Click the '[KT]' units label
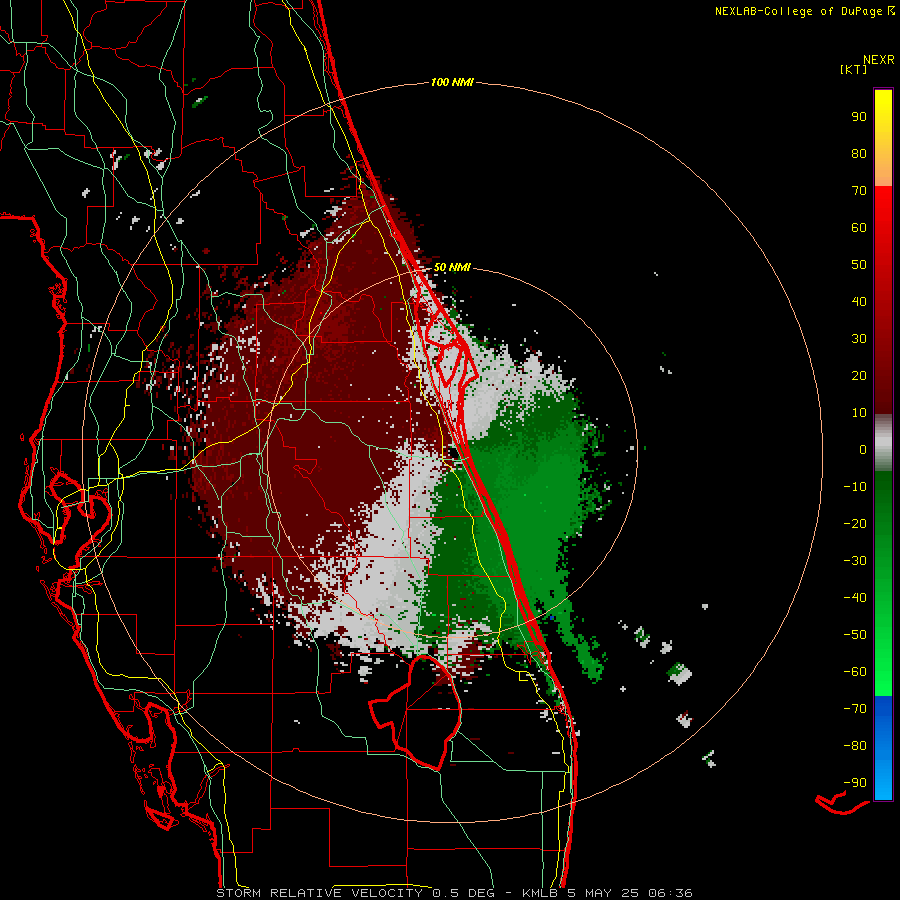The width and height of the screenshot is (900, 900). coord(853,69)
